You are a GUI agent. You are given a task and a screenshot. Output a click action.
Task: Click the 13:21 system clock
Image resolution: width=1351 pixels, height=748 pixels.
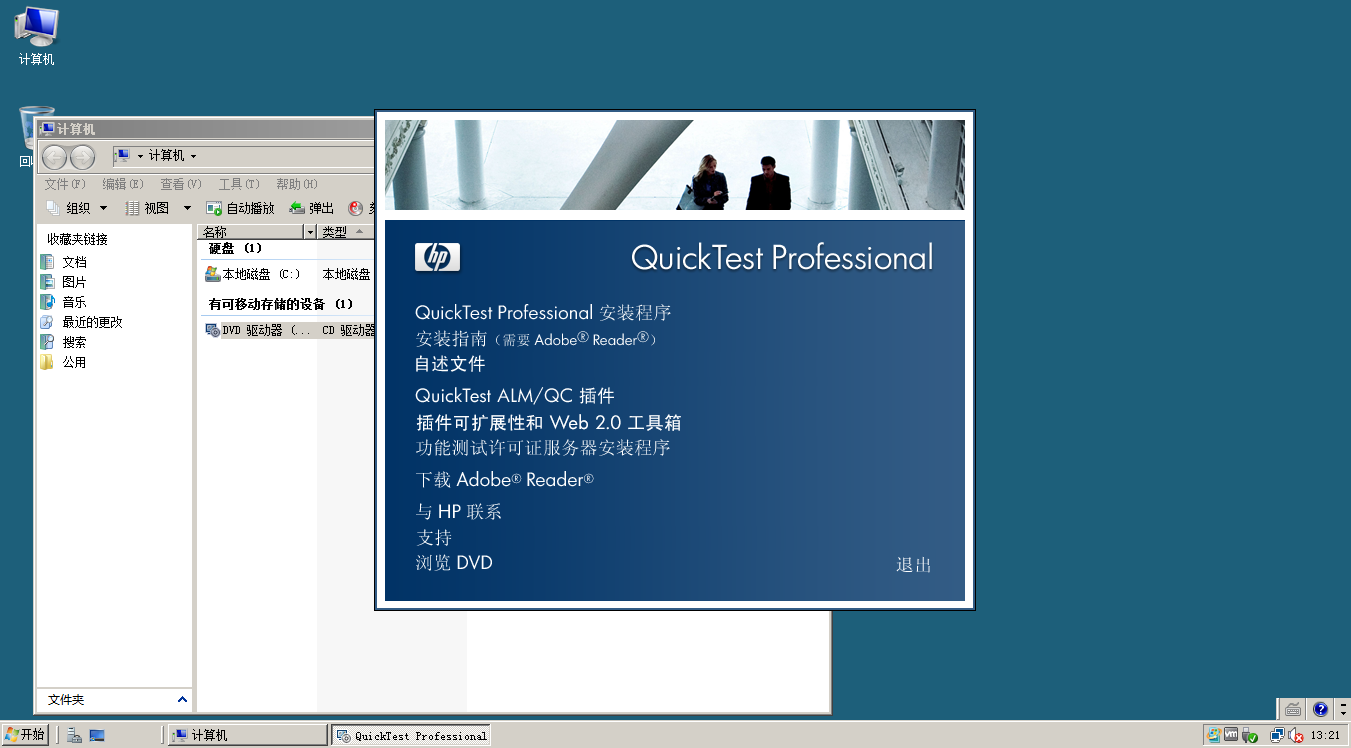1325,735
